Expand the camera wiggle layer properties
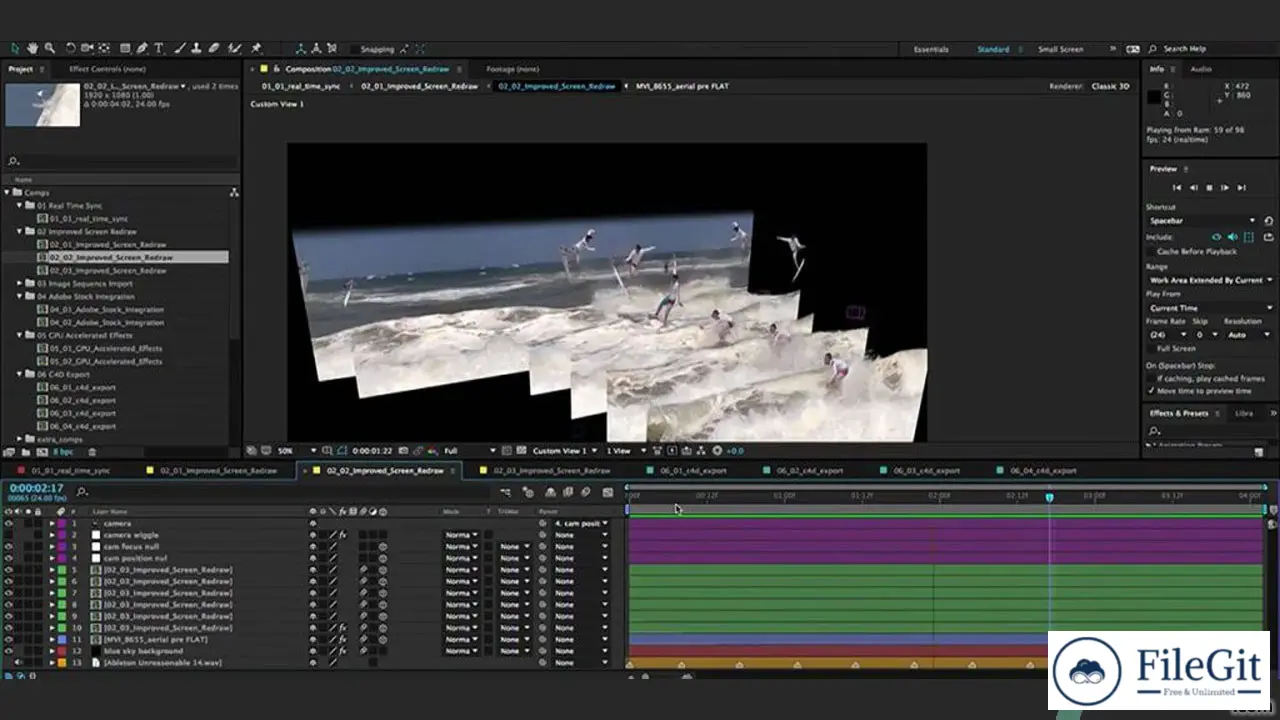 52,535
